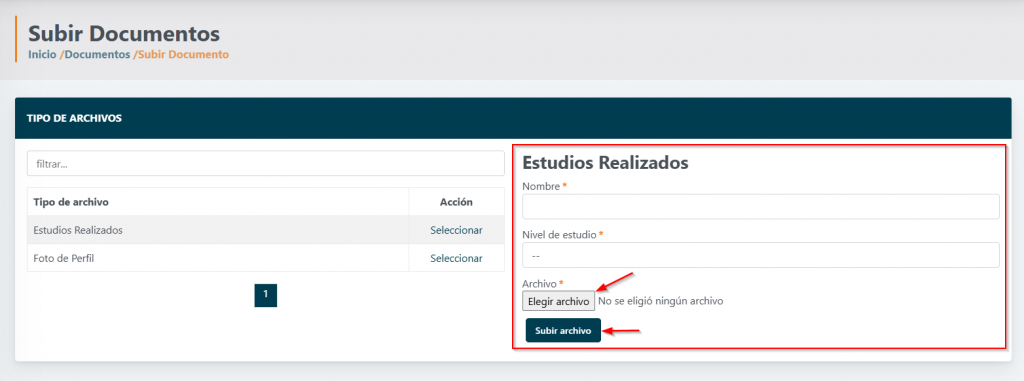Click the Subir archivo button
This screenshot has width=1024, height=381.
(x=563, y=331)
